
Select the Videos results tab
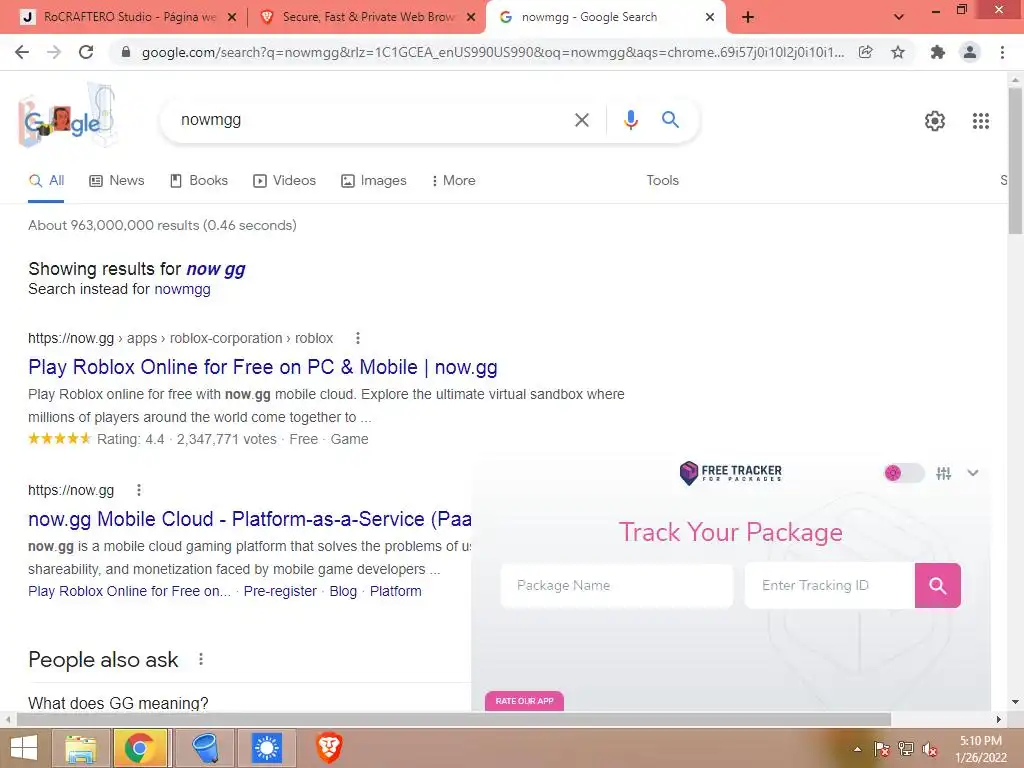285,181
